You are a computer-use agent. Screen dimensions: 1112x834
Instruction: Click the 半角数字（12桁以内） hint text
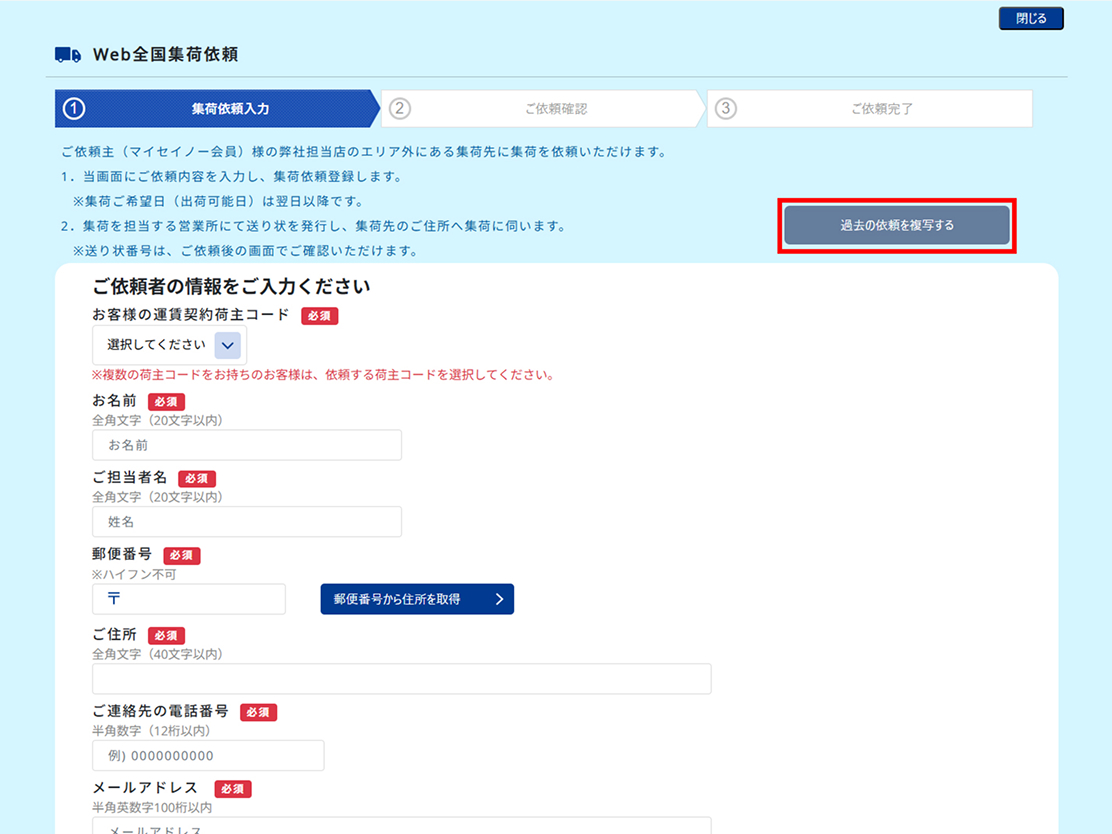click(x=151, y=730)
